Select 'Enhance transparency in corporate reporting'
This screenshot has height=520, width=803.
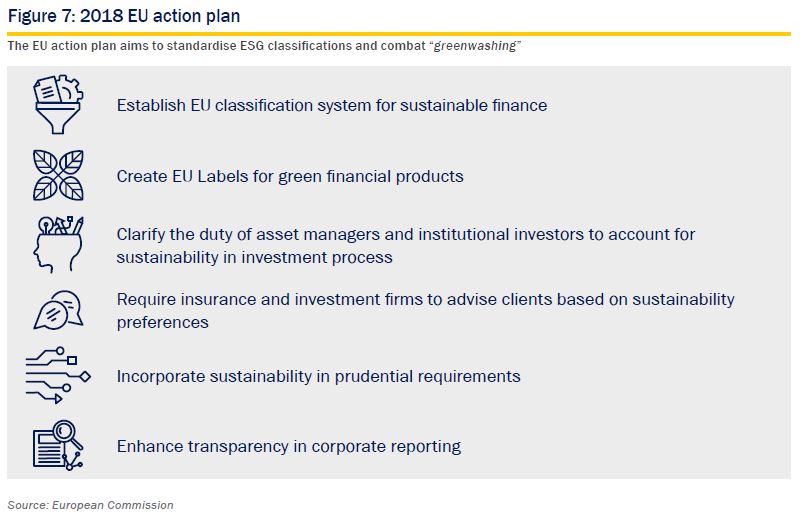(x=289, y=446)
